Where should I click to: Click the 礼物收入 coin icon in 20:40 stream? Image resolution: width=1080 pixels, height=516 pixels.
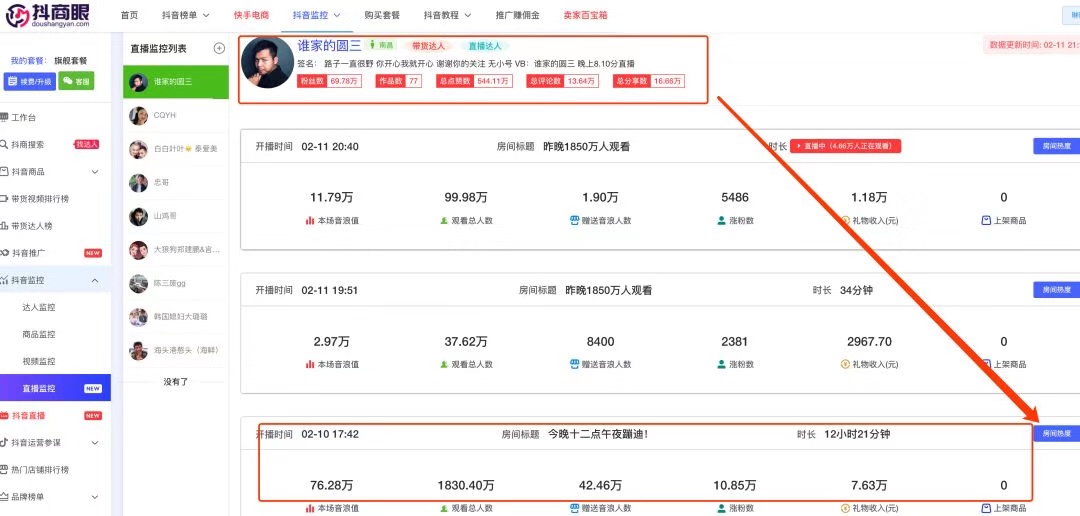(846, 220)
